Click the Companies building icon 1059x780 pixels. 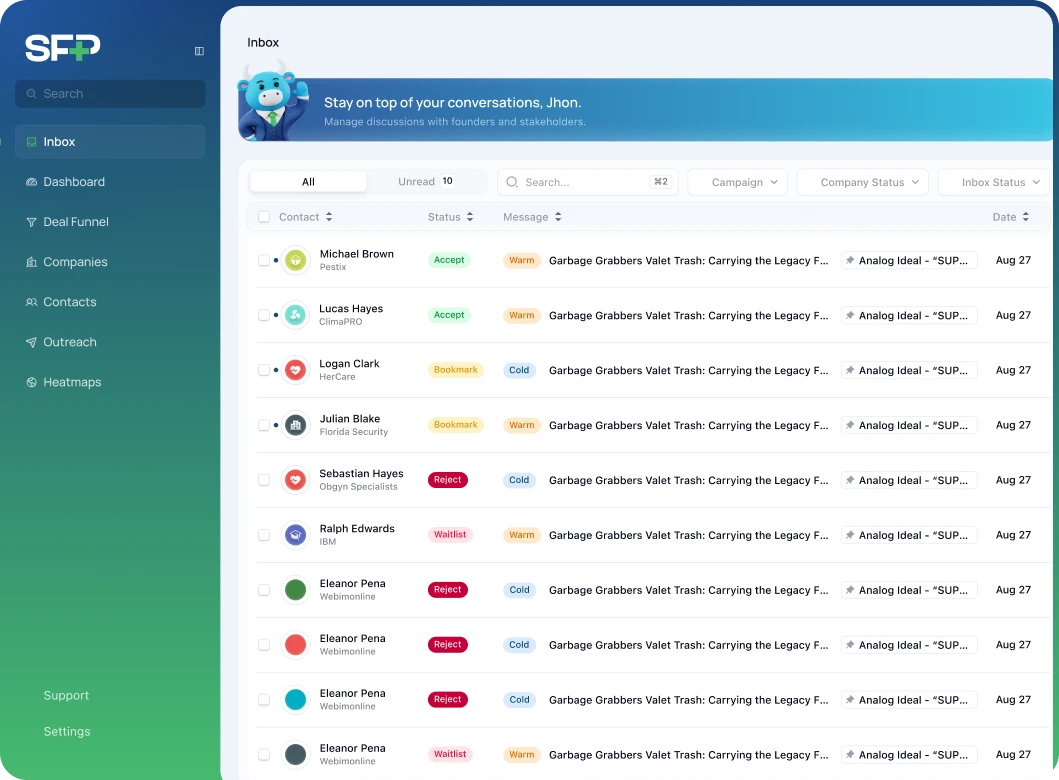(32, 262)
